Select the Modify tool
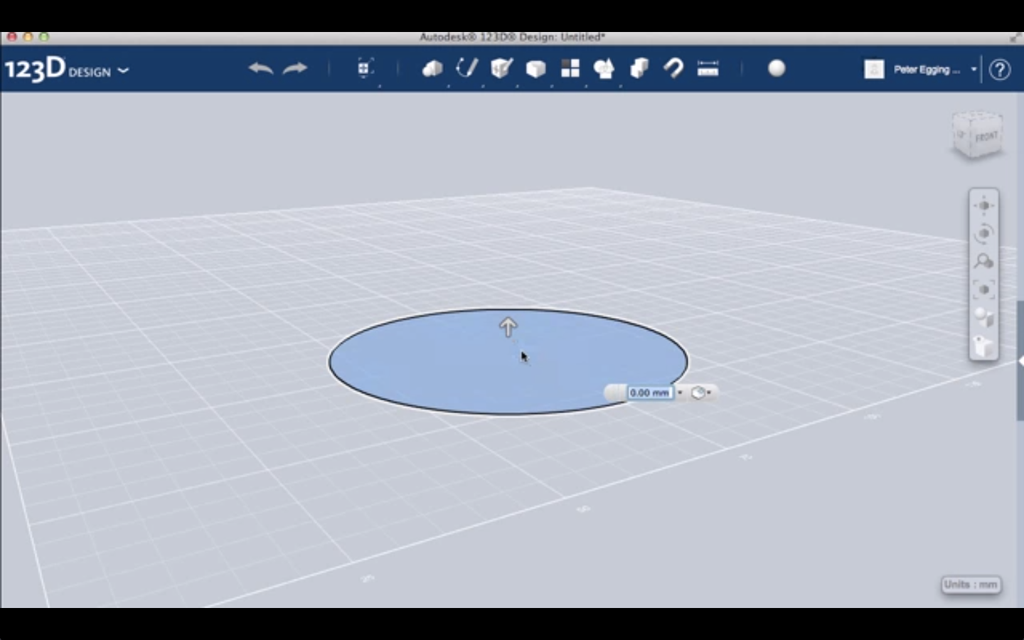The height and width of the screenshot is (640, 1024). pos(534,68)
